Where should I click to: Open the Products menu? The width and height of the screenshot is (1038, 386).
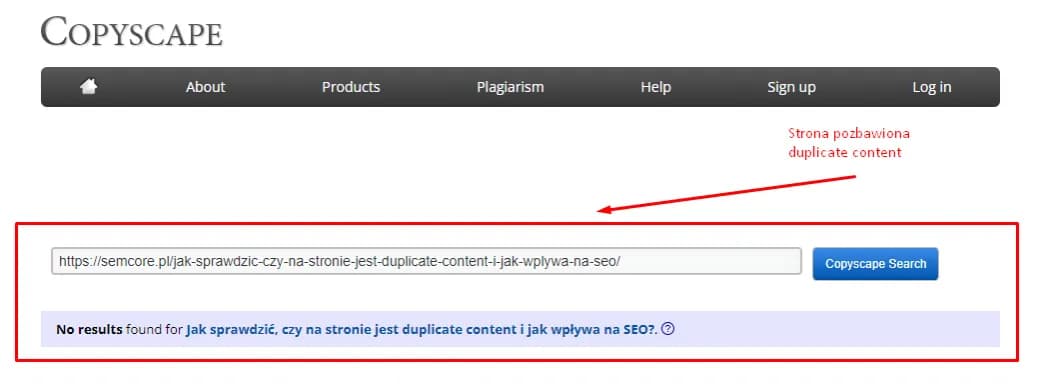click(351, 87)
